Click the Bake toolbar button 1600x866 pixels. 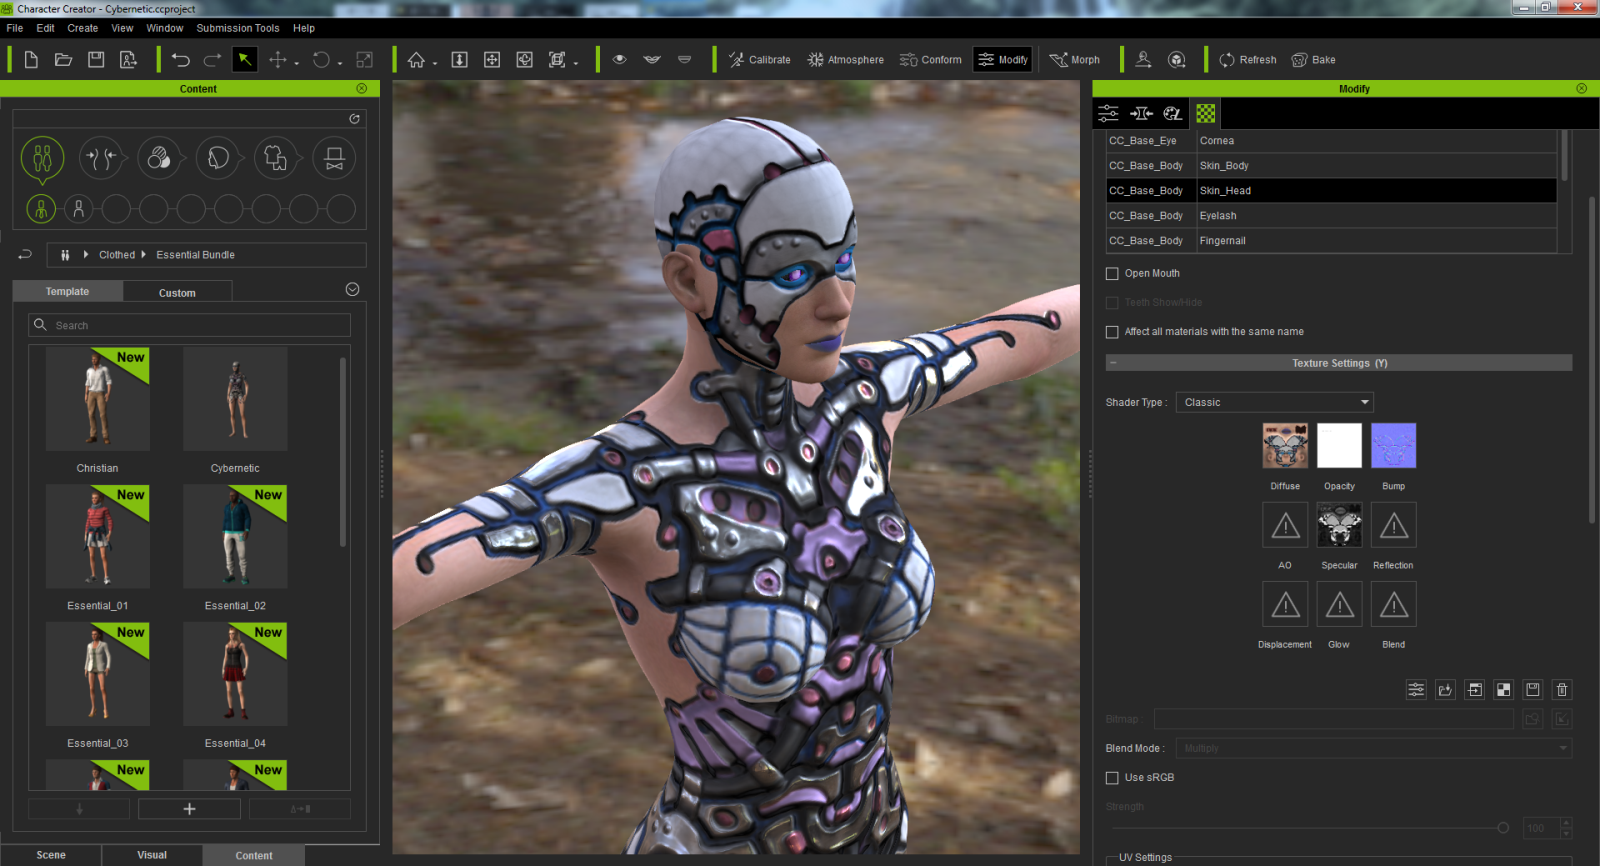[1314, 60]
